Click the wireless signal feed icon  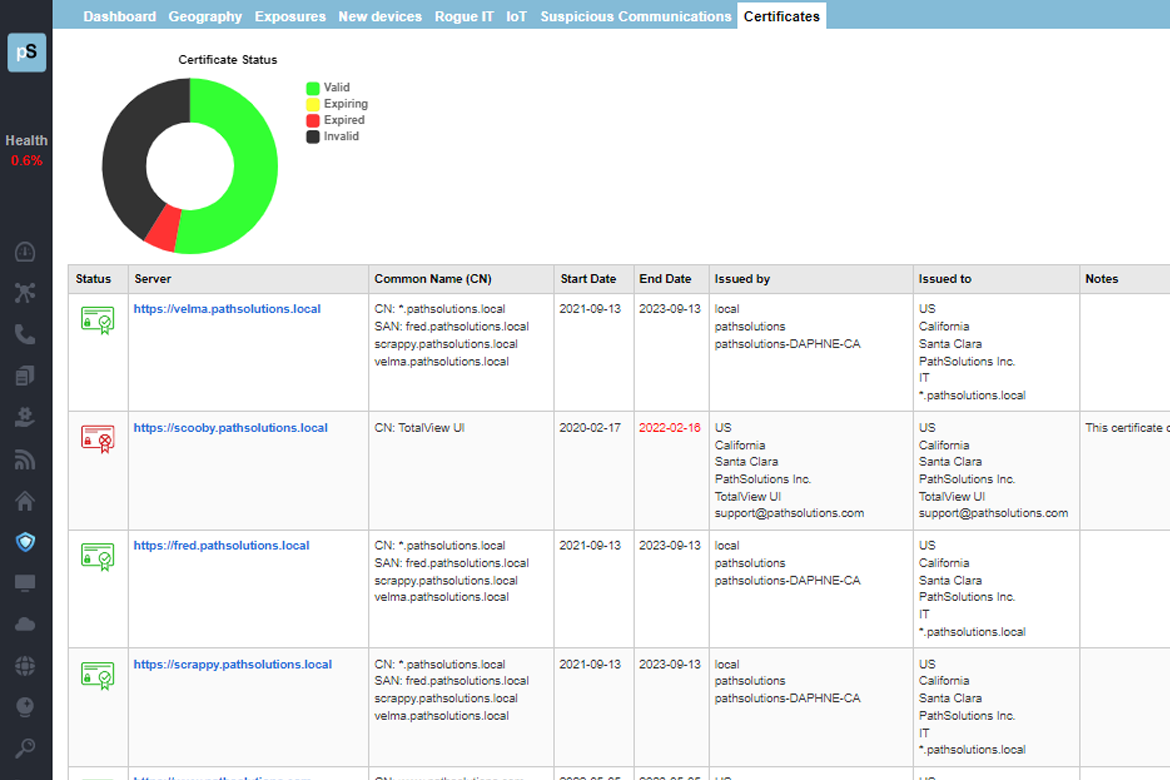tap(25, 459)
